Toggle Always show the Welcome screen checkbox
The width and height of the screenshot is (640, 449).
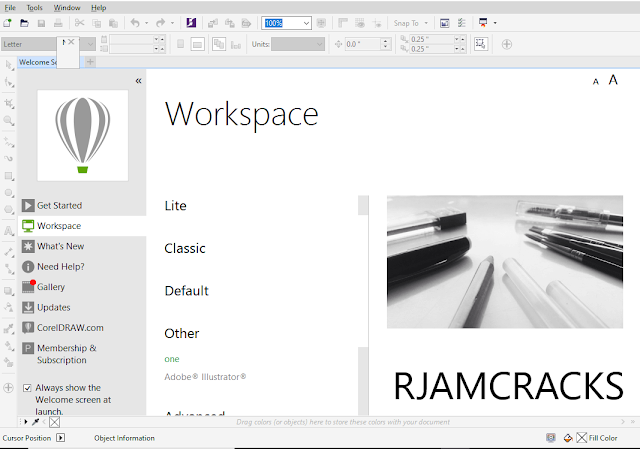tap(27, 388)
